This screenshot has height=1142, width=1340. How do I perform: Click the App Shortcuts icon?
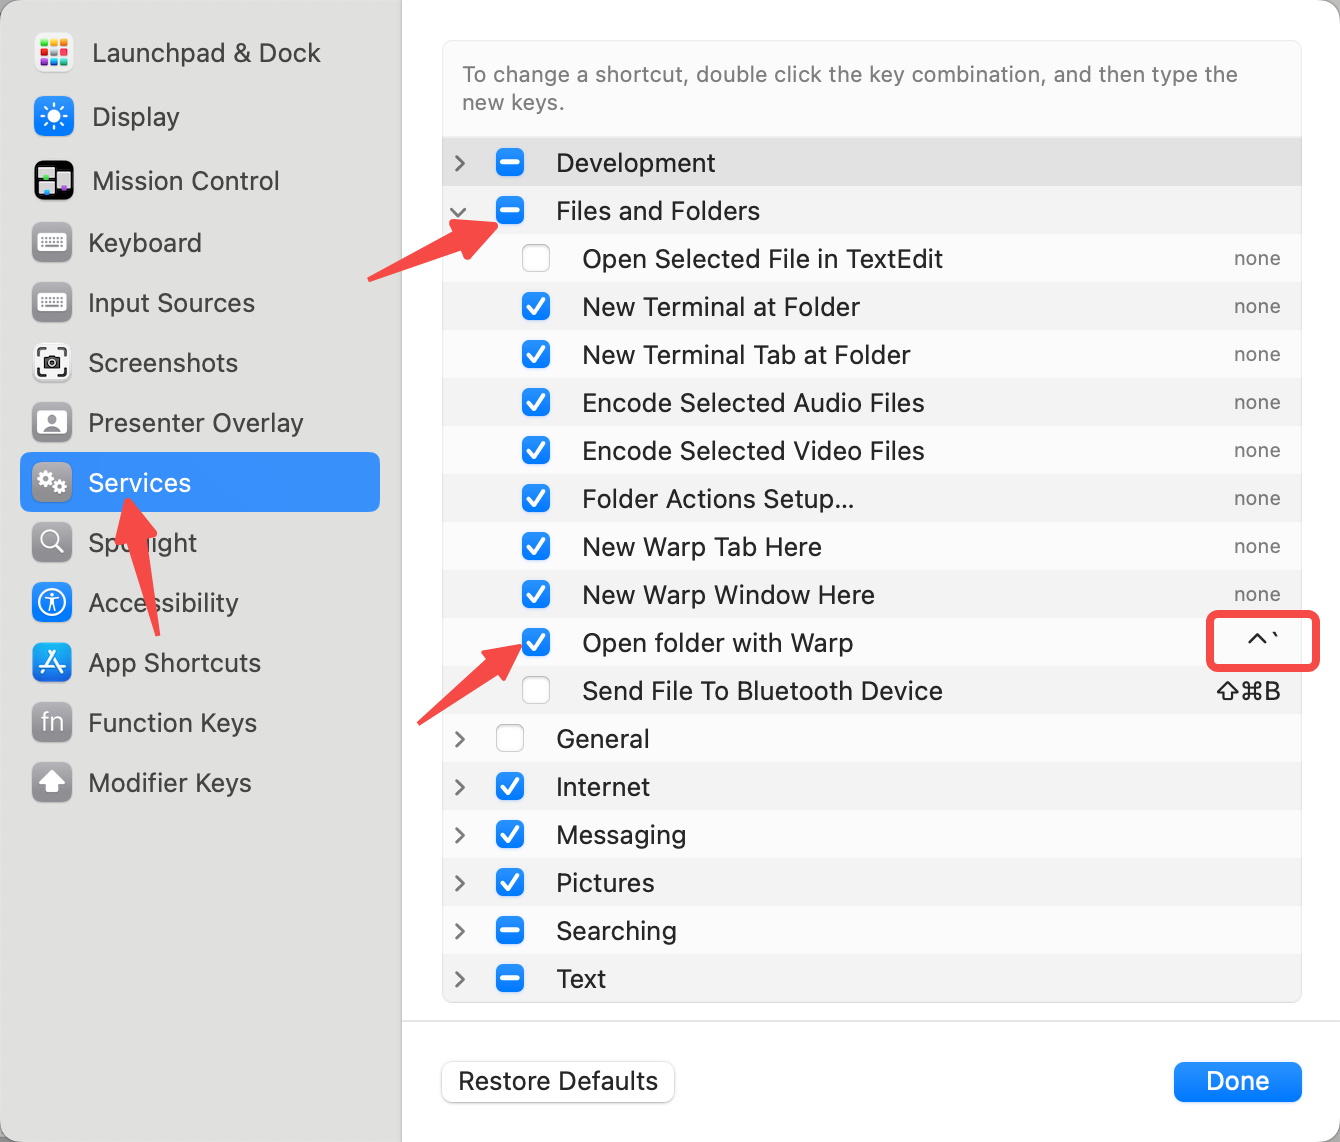click(x=52, y=662)
